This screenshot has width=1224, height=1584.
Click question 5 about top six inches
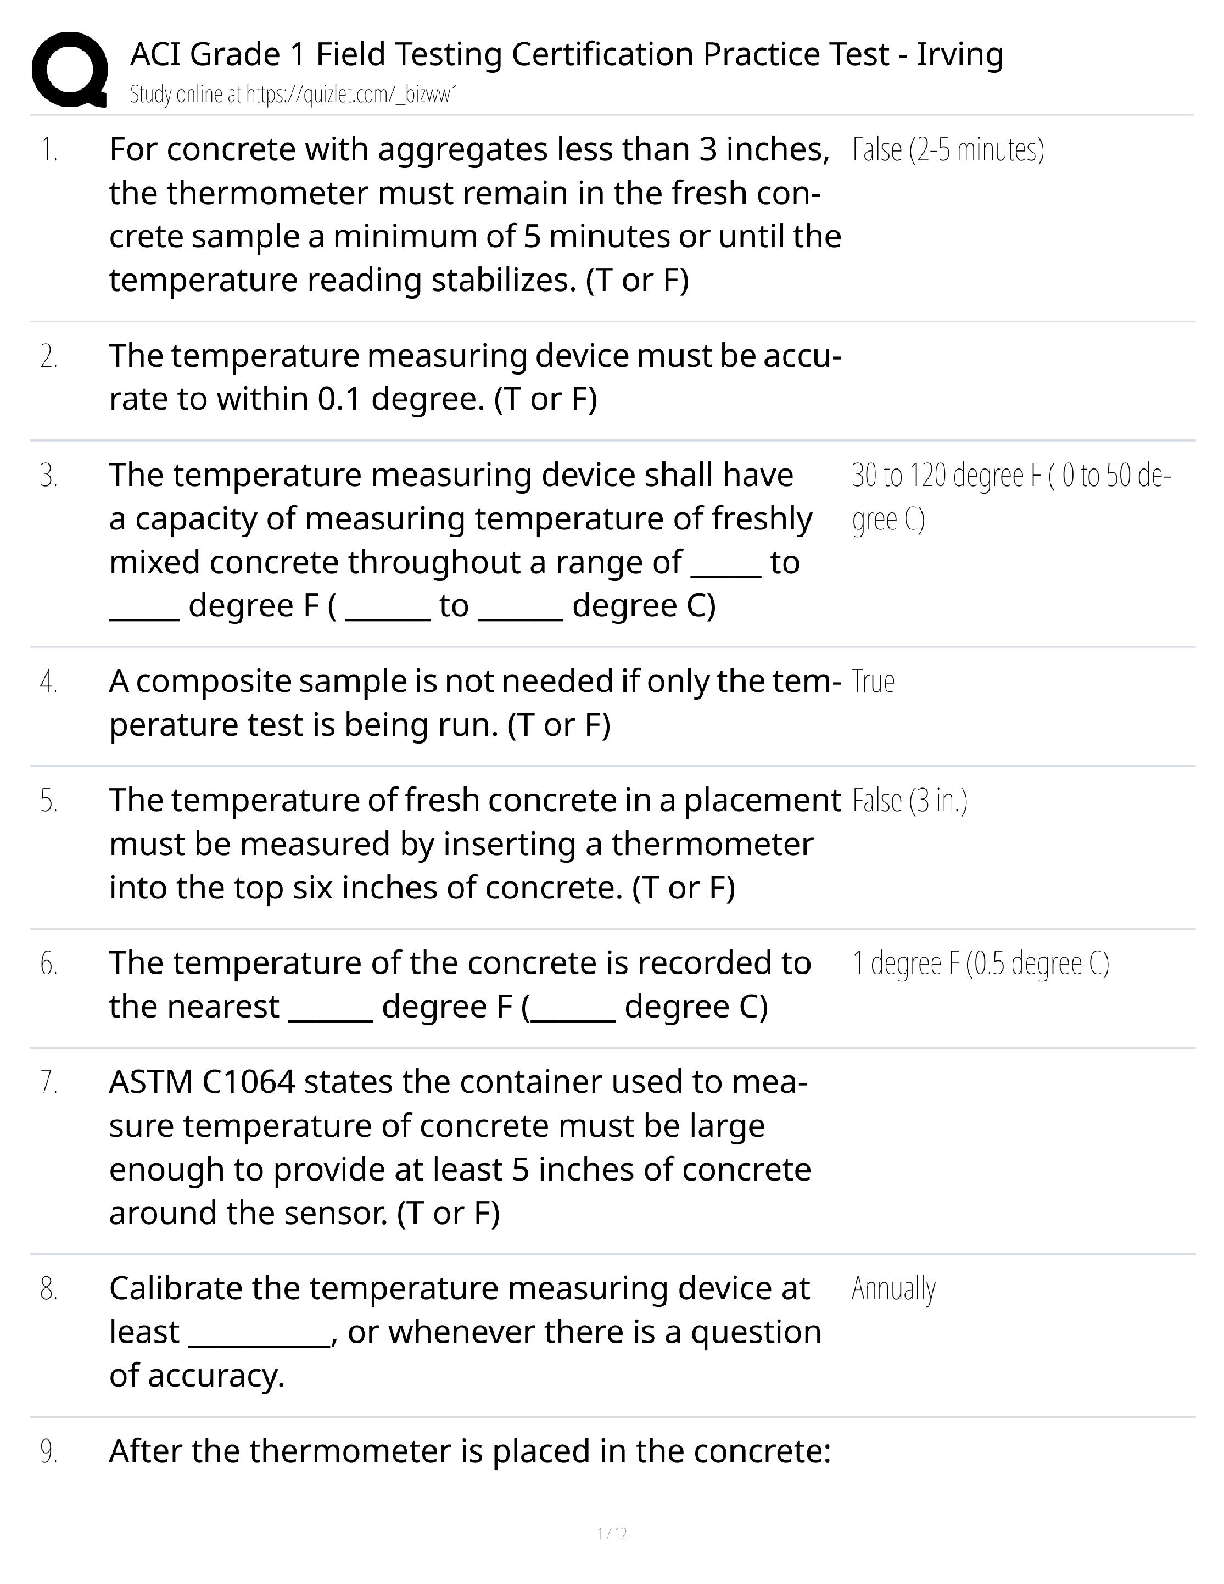(474, 843)
